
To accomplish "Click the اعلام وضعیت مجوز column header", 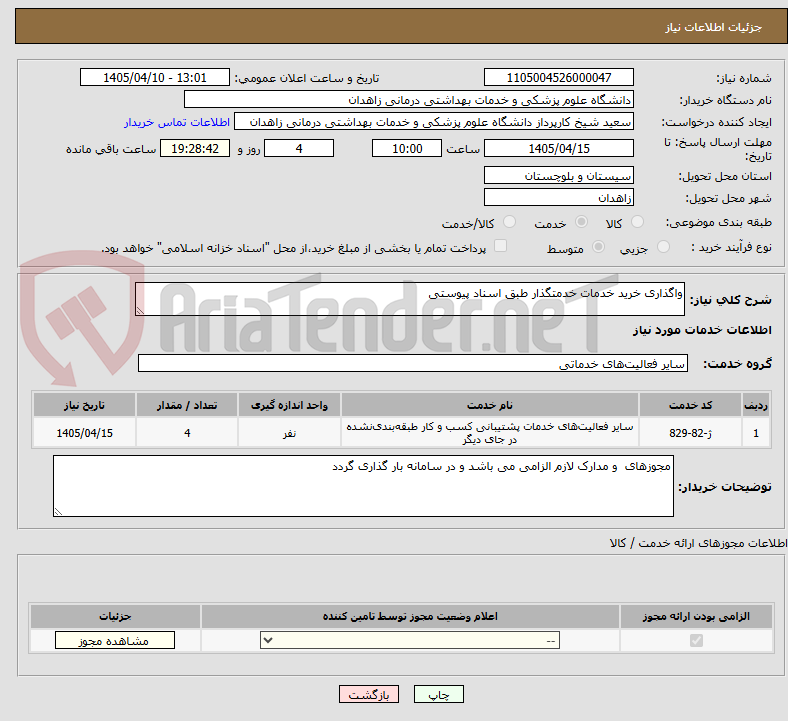I will 410,616.
